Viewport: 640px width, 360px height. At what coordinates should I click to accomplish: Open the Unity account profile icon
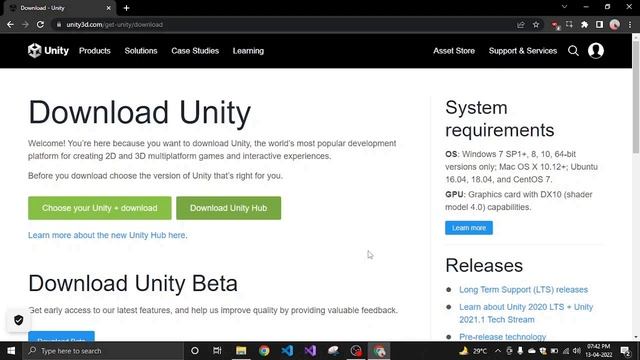click(x=596, y=51)
